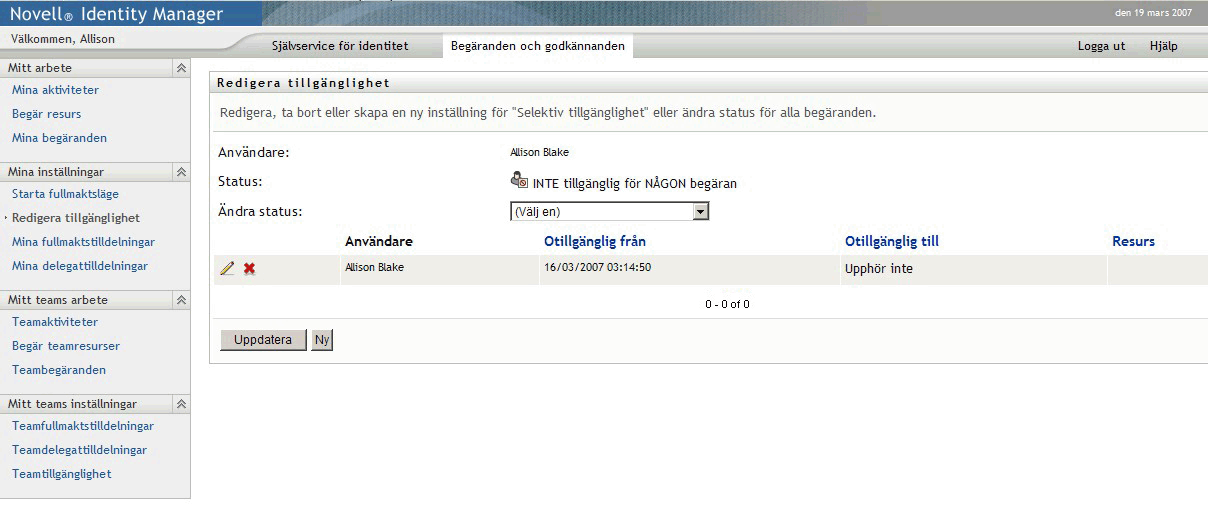1208x526 pixels.
Task: Open Begär resurs
Action: pos(46,114)
